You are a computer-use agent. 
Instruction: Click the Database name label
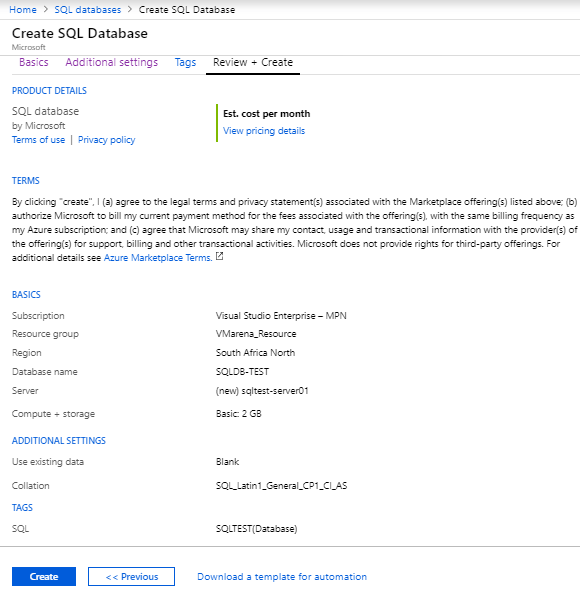coord(44,372)
